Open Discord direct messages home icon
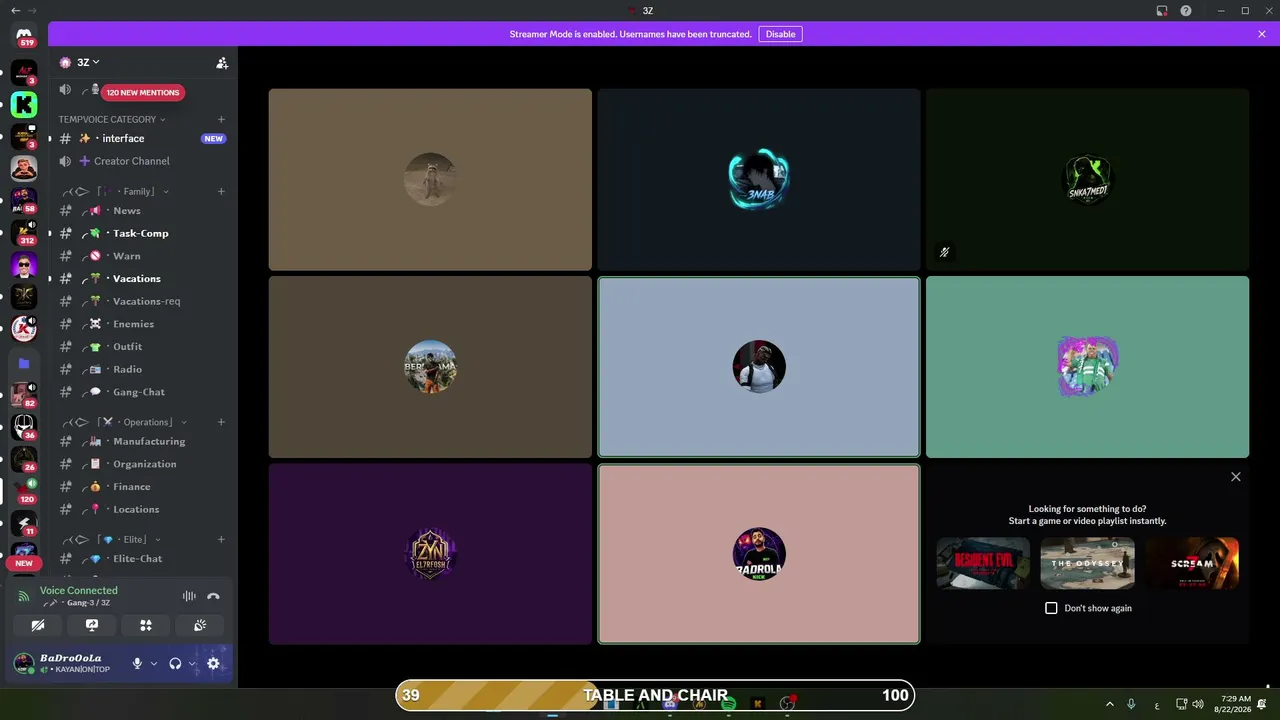 coord(24,35)
